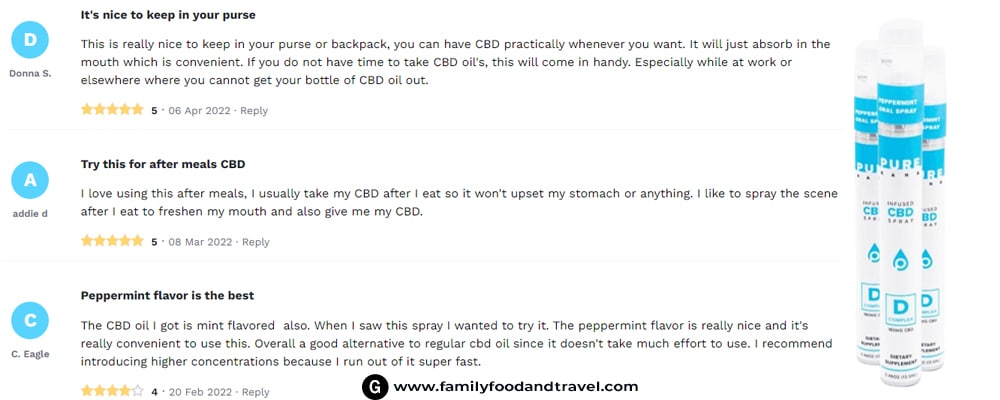Image resolution: width=1000 pixels, height=400 pixels.
Task: Click review title "Peppermint flavor is the best"
Action: pos(168,295)
